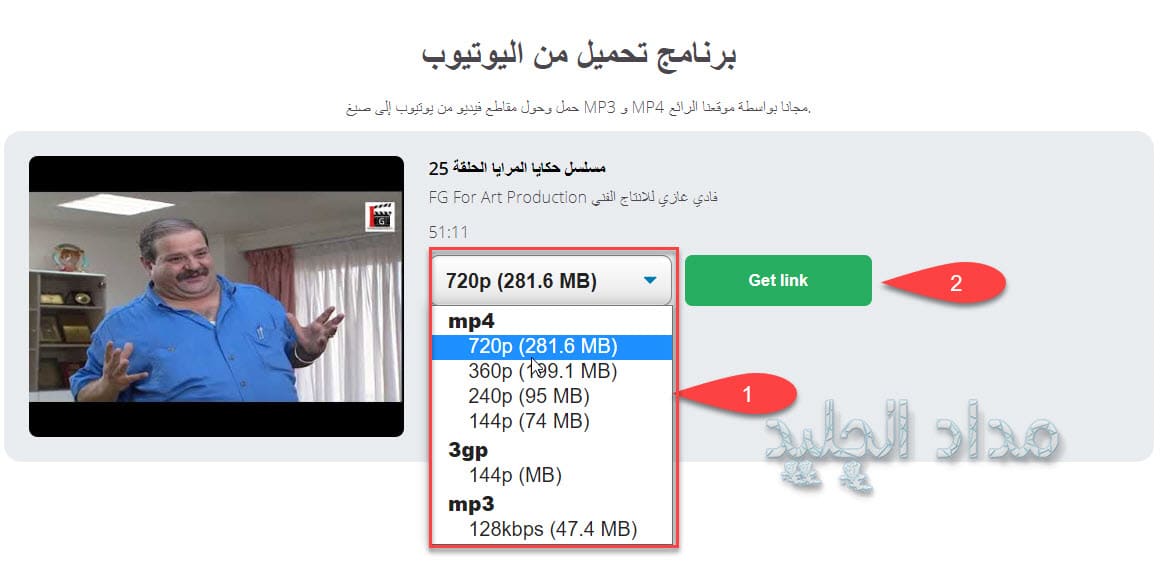Click the blue dropdown arrow of quality selector
The width and height of the screenshot is (1176, 573).
650,280
